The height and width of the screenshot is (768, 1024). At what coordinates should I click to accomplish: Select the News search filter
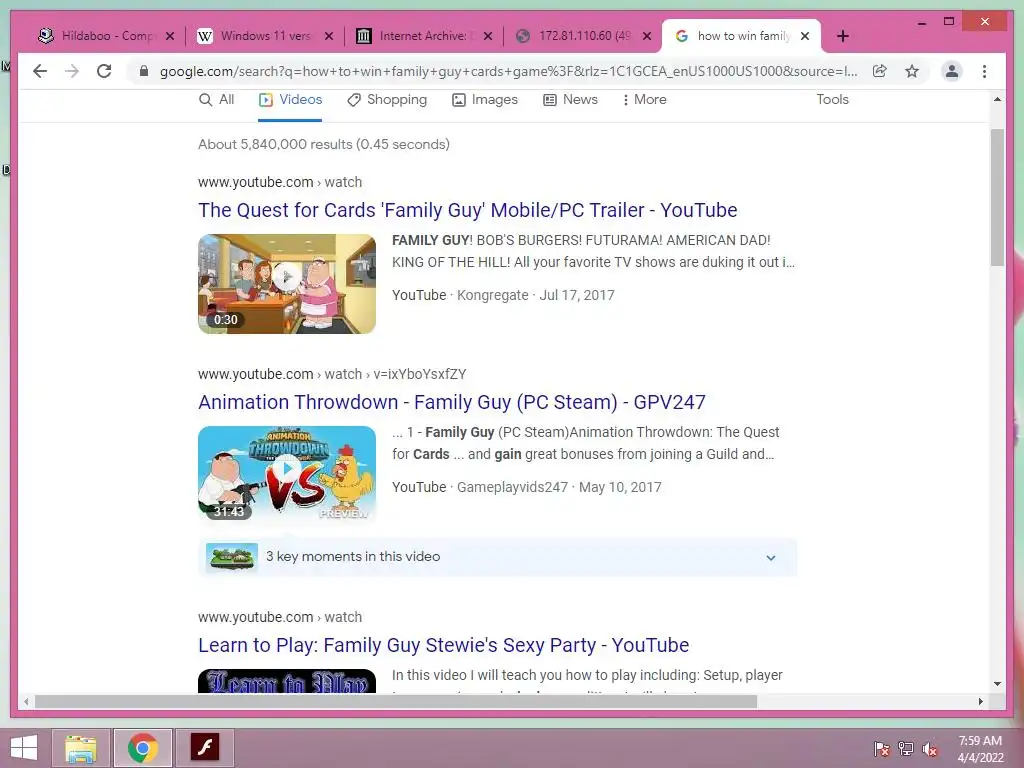(570, 100)
